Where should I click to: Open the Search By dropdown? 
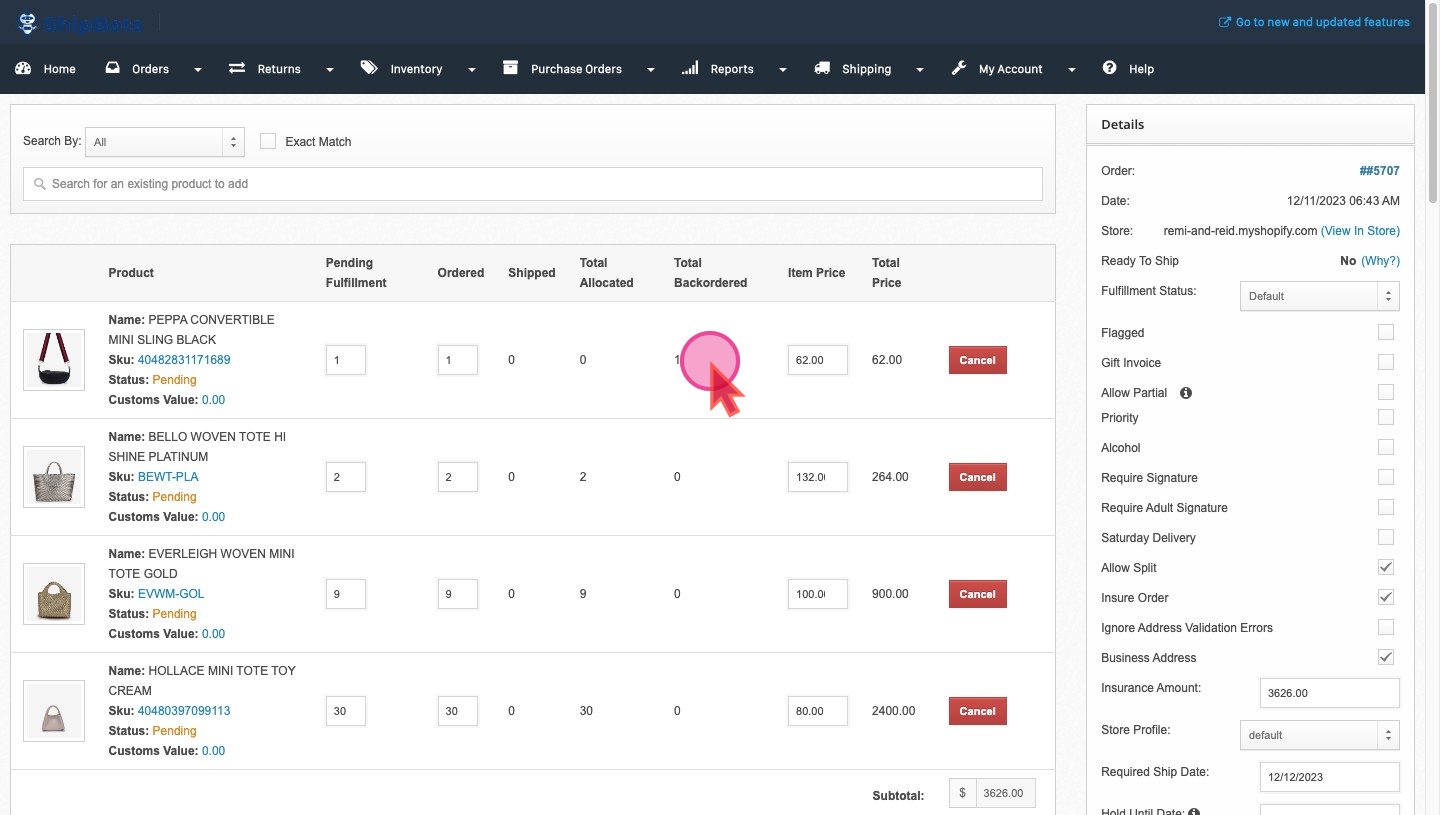[165, 142]
